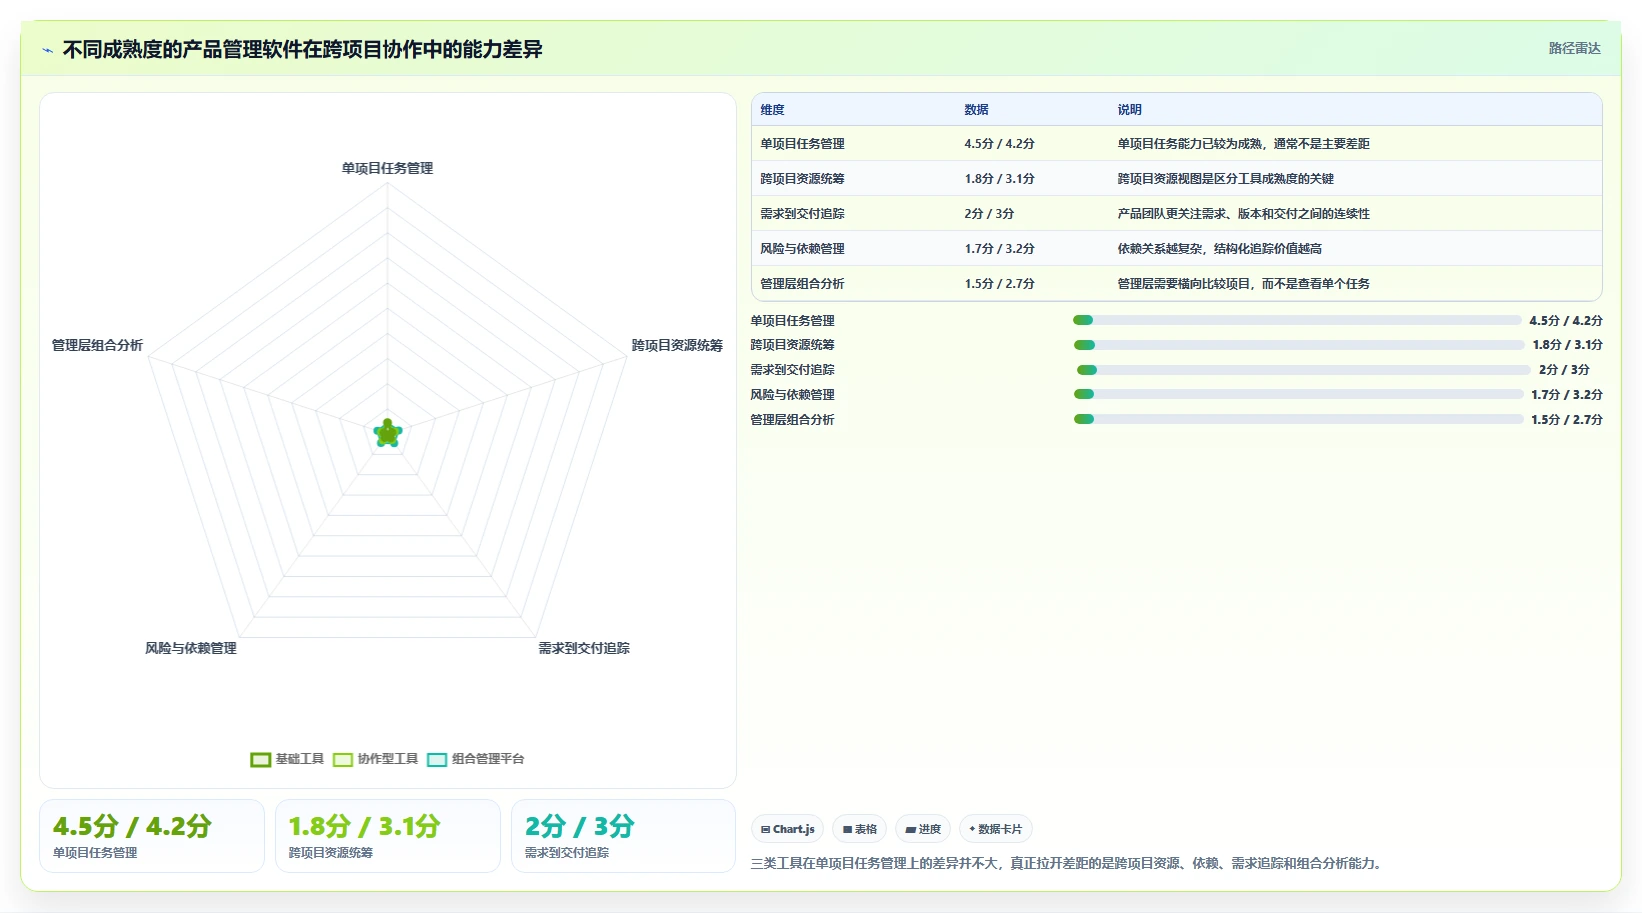Open the 2分 / 3分 data card

point(624,836)
